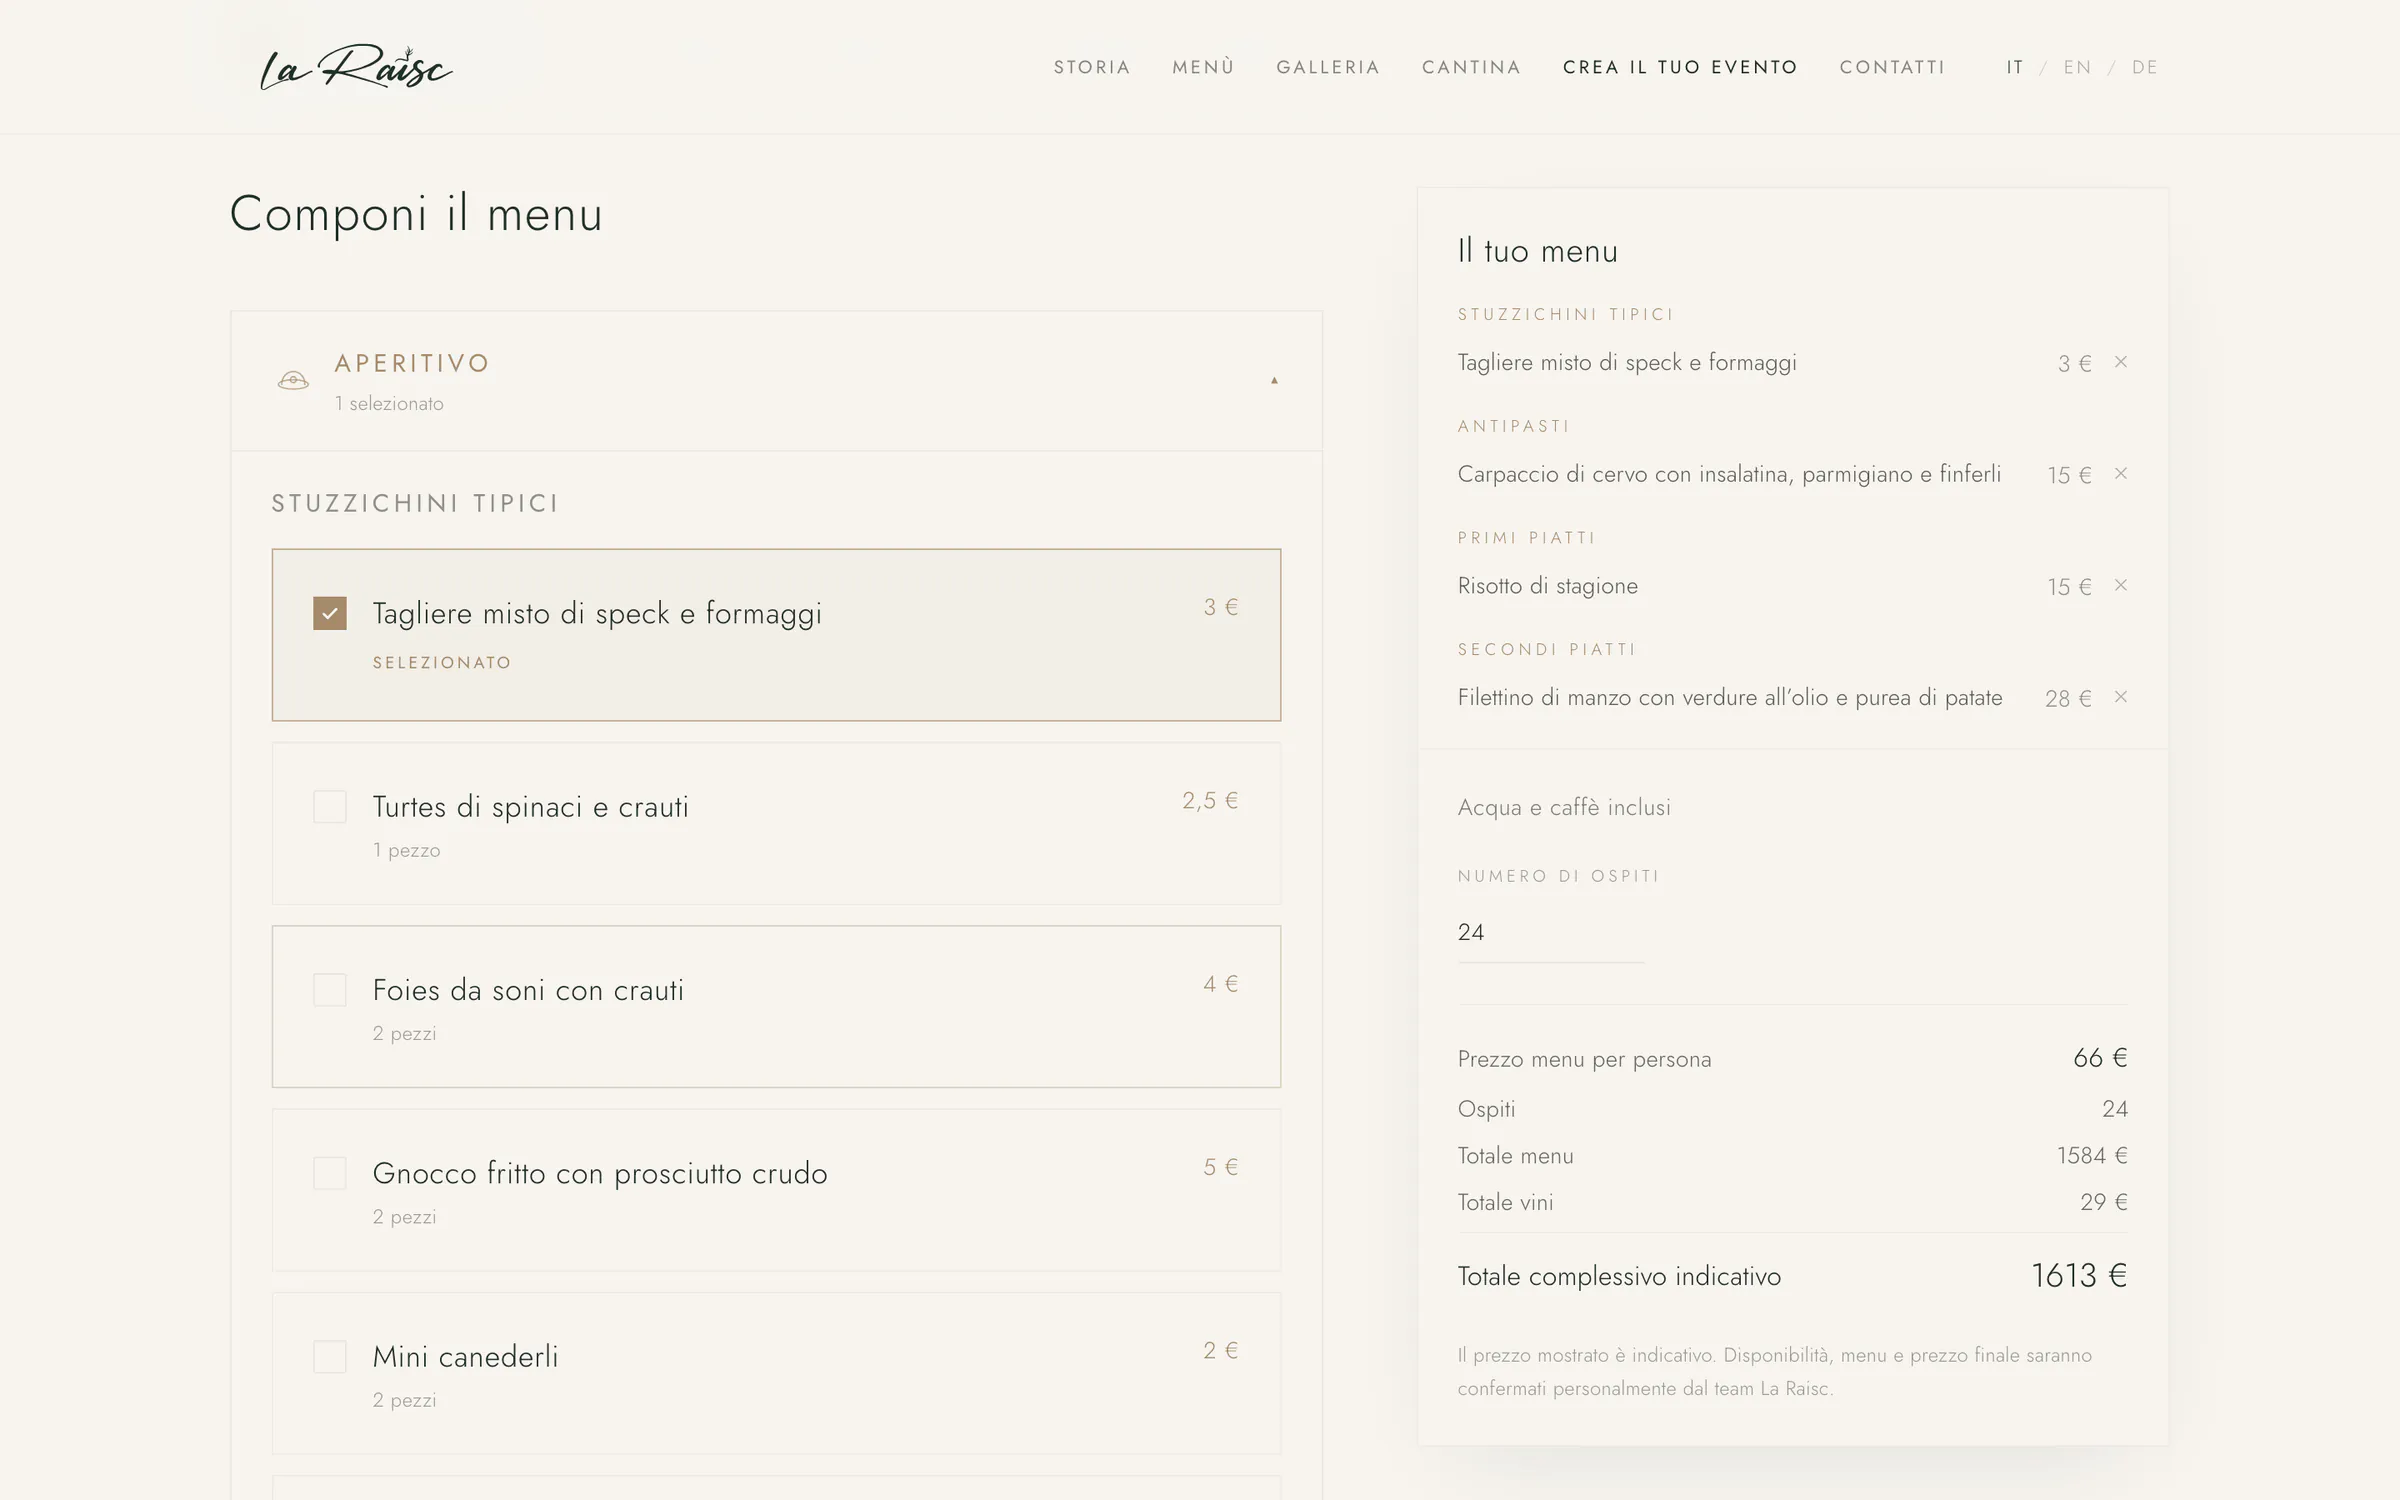Check the Mini canederli box
This screenshot has height=1500, width=2400.
click(x=330, y=1357)
